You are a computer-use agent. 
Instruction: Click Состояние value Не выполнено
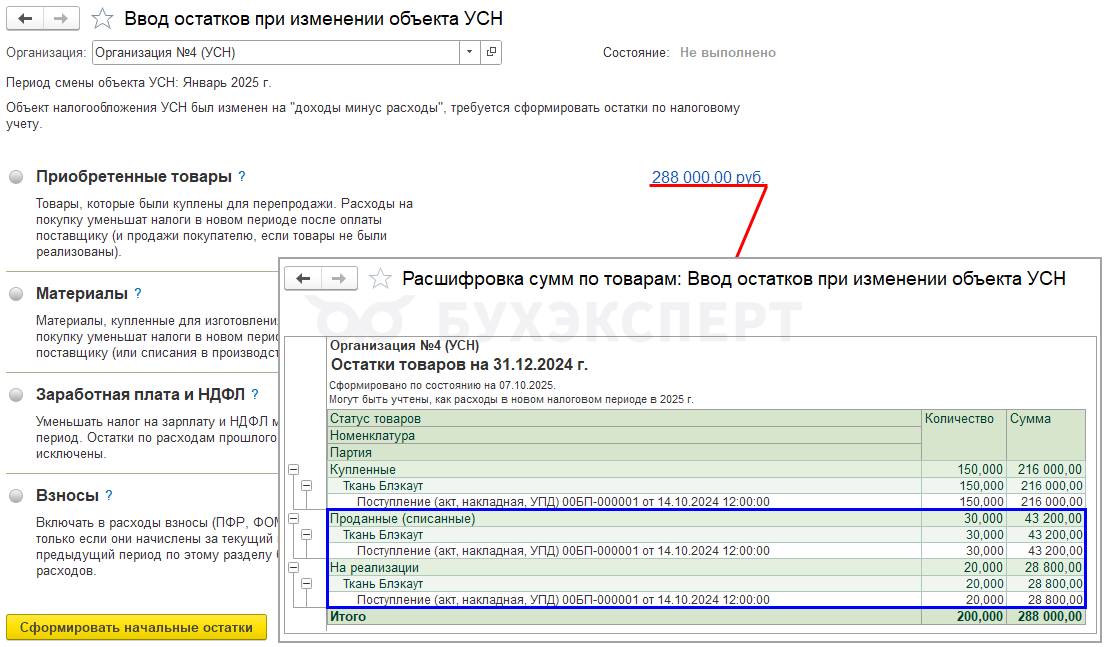(x=727, y=52)
